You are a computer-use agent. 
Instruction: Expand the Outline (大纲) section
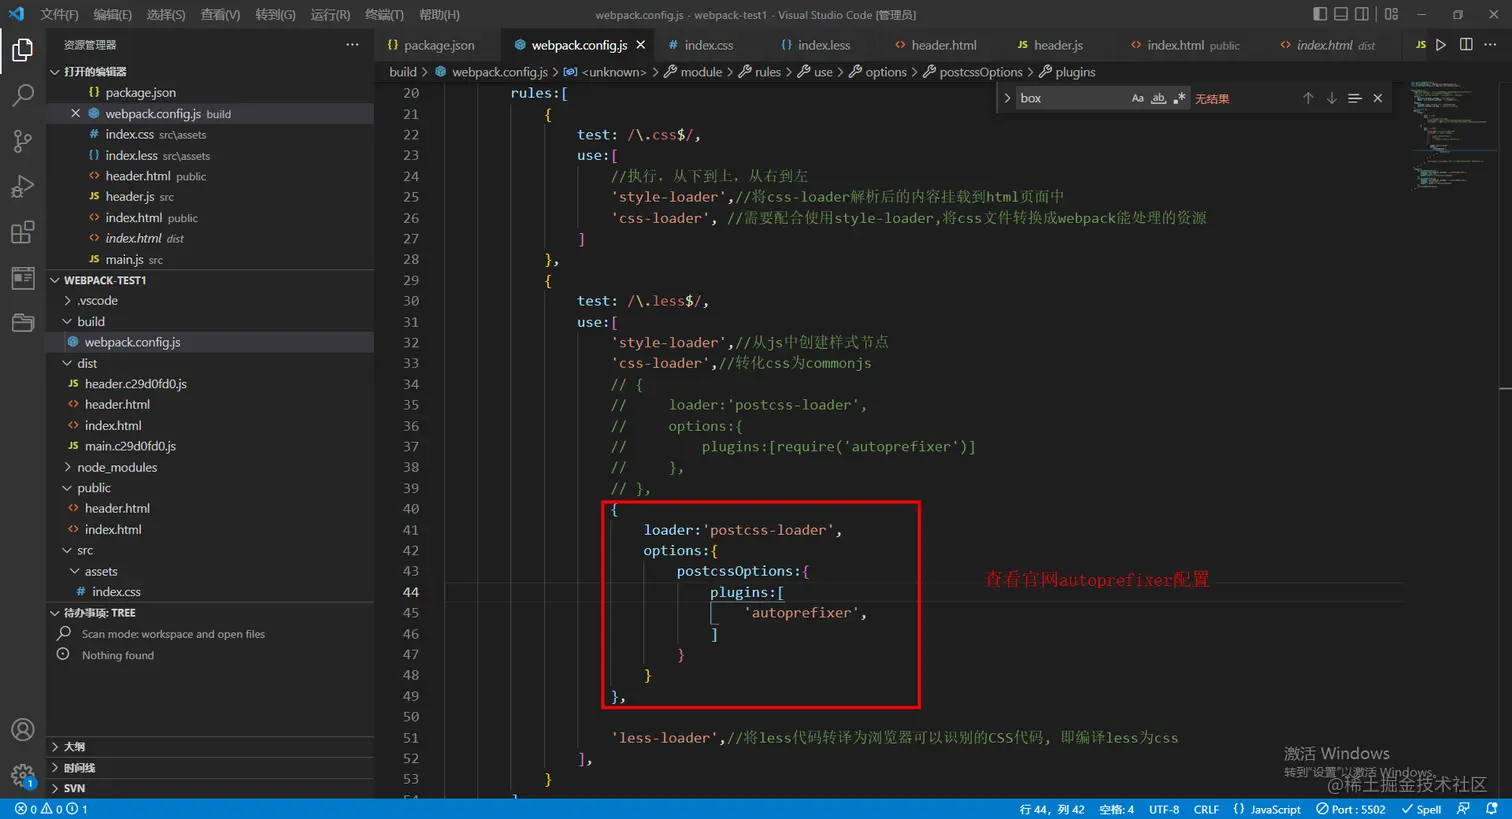tap(210, 747)
